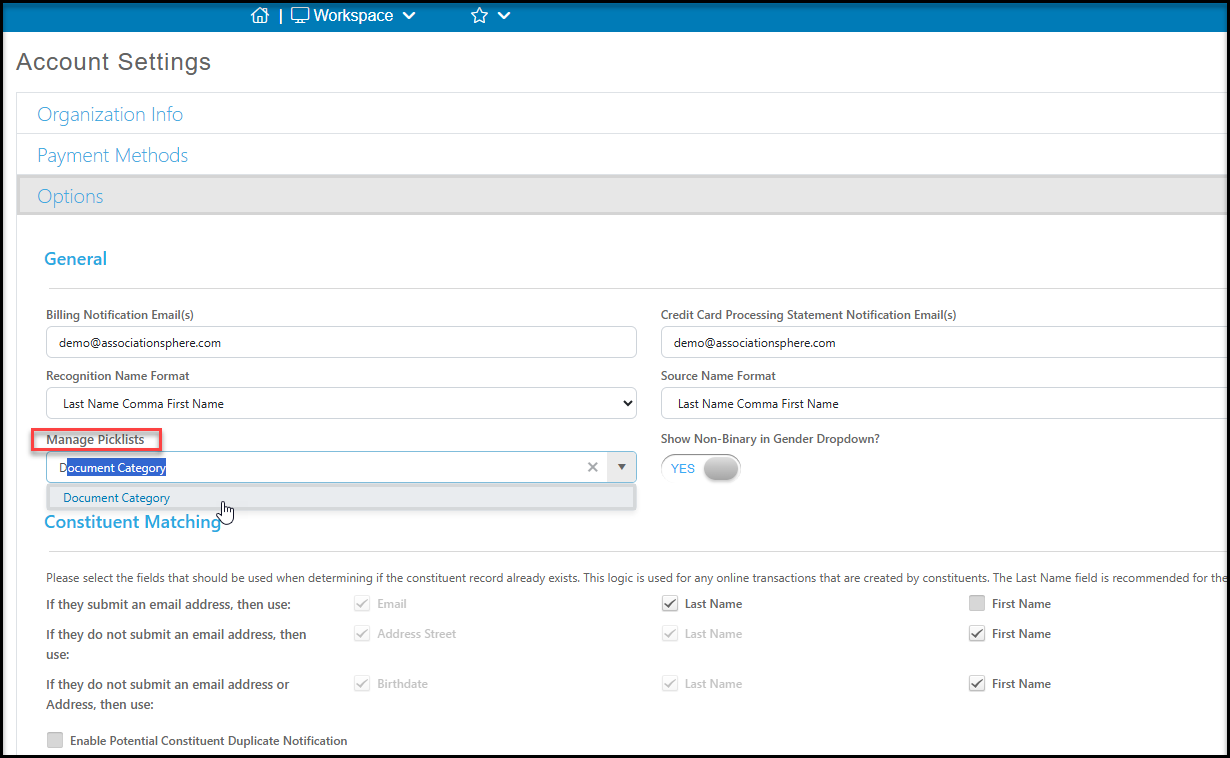Click "Show Non-Binary in Gender Dropdown?" label

(770, 439)
